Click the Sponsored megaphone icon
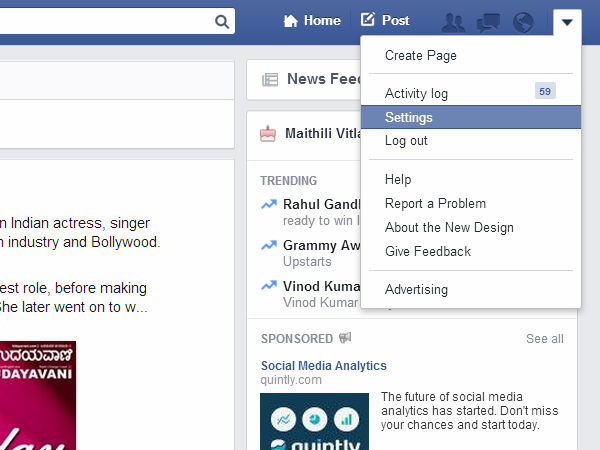The height and width of the screenshot is (450, 600). tap(345, 338)
